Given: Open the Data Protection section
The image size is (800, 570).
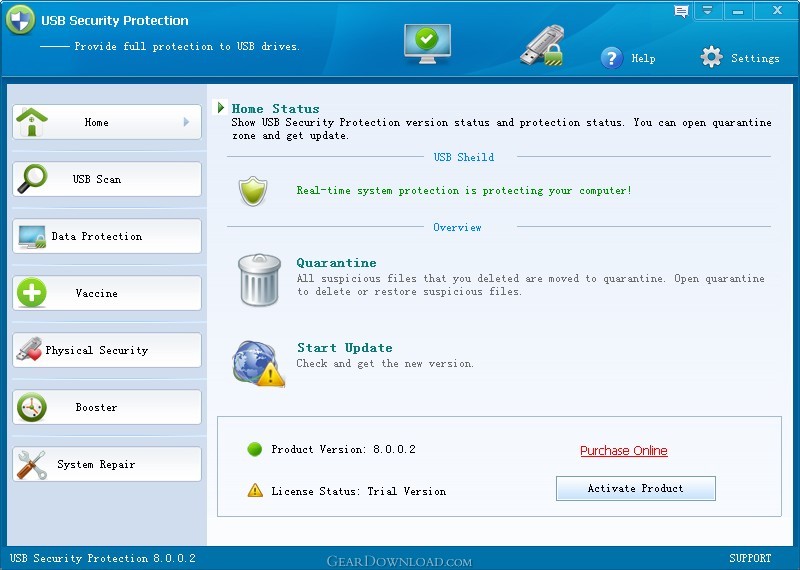Looking at the screenshot, I should [x=107, y=236].
